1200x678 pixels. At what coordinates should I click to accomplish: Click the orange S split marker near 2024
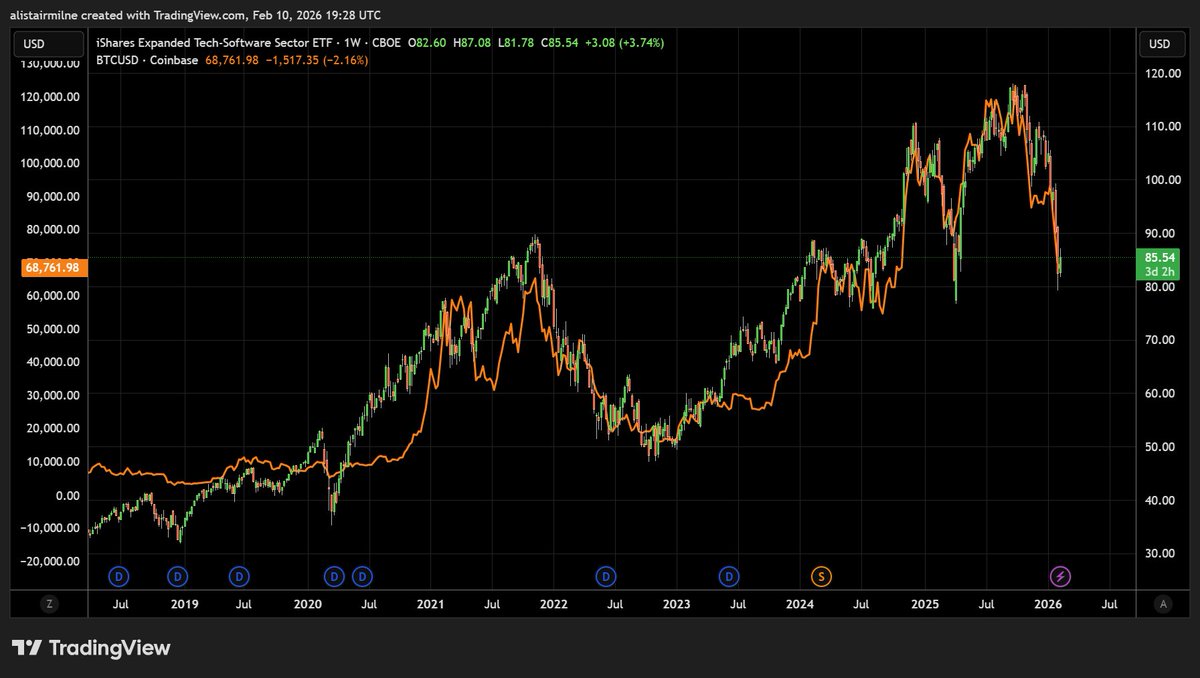tap(819, 576)
